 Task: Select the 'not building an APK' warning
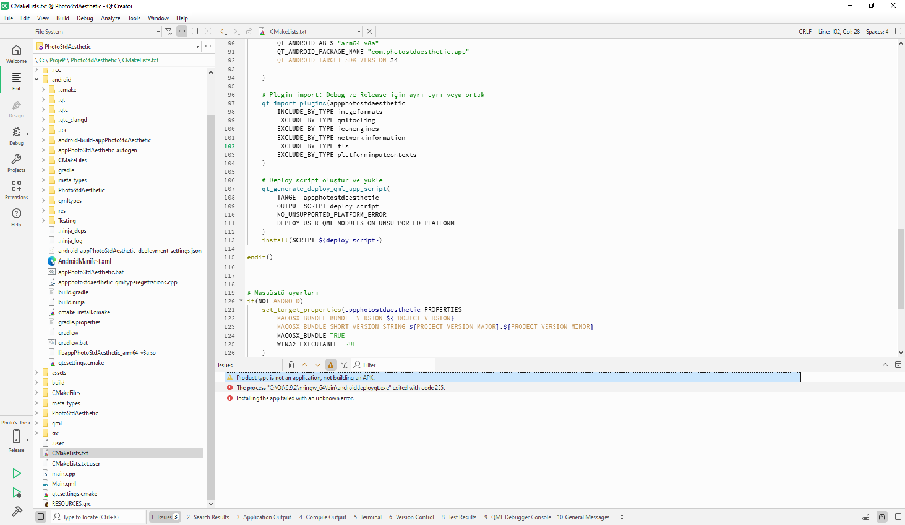pyautogui.click(x=513, y=377)
